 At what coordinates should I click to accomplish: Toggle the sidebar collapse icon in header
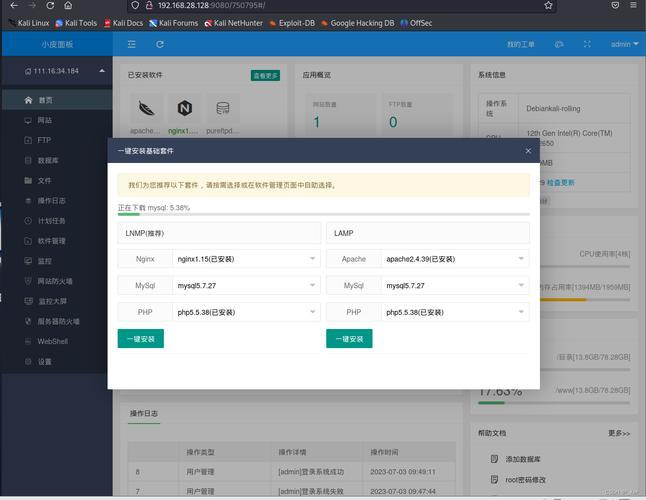pyautogui.click(x=131, y=44)
